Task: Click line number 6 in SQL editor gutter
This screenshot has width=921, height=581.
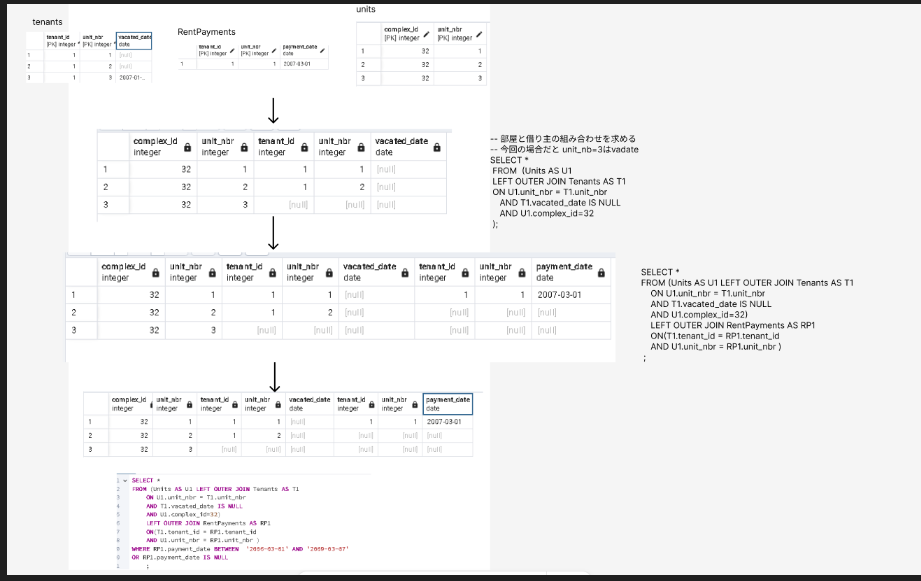Action: [x=118, y=523]
